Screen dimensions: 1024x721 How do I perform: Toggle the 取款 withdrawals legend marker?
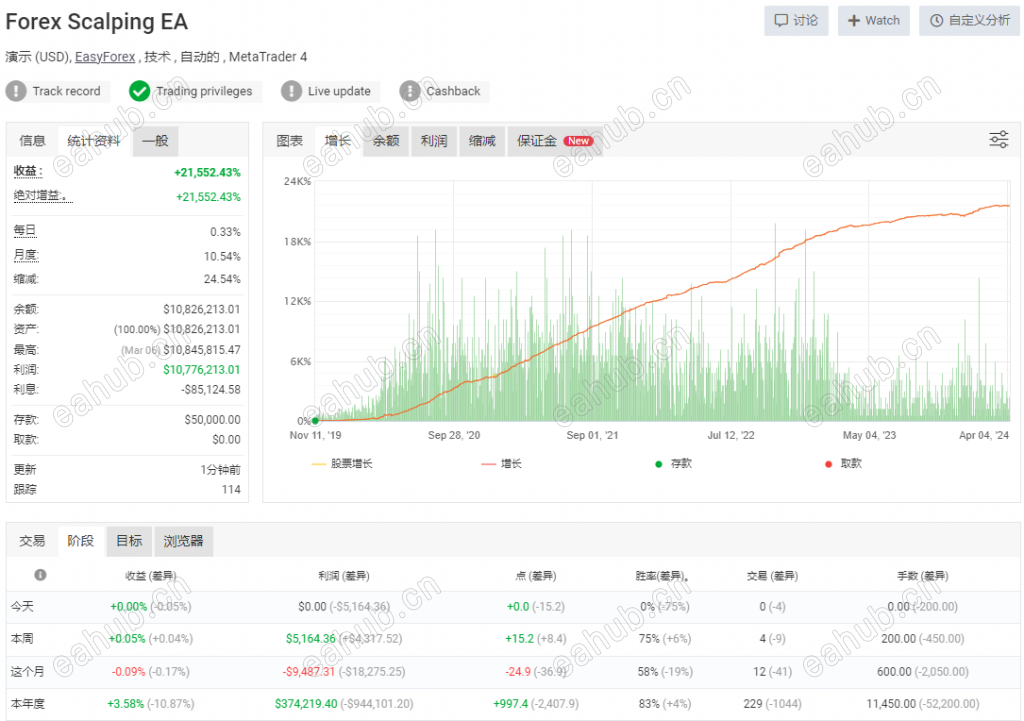click(843, 464)
